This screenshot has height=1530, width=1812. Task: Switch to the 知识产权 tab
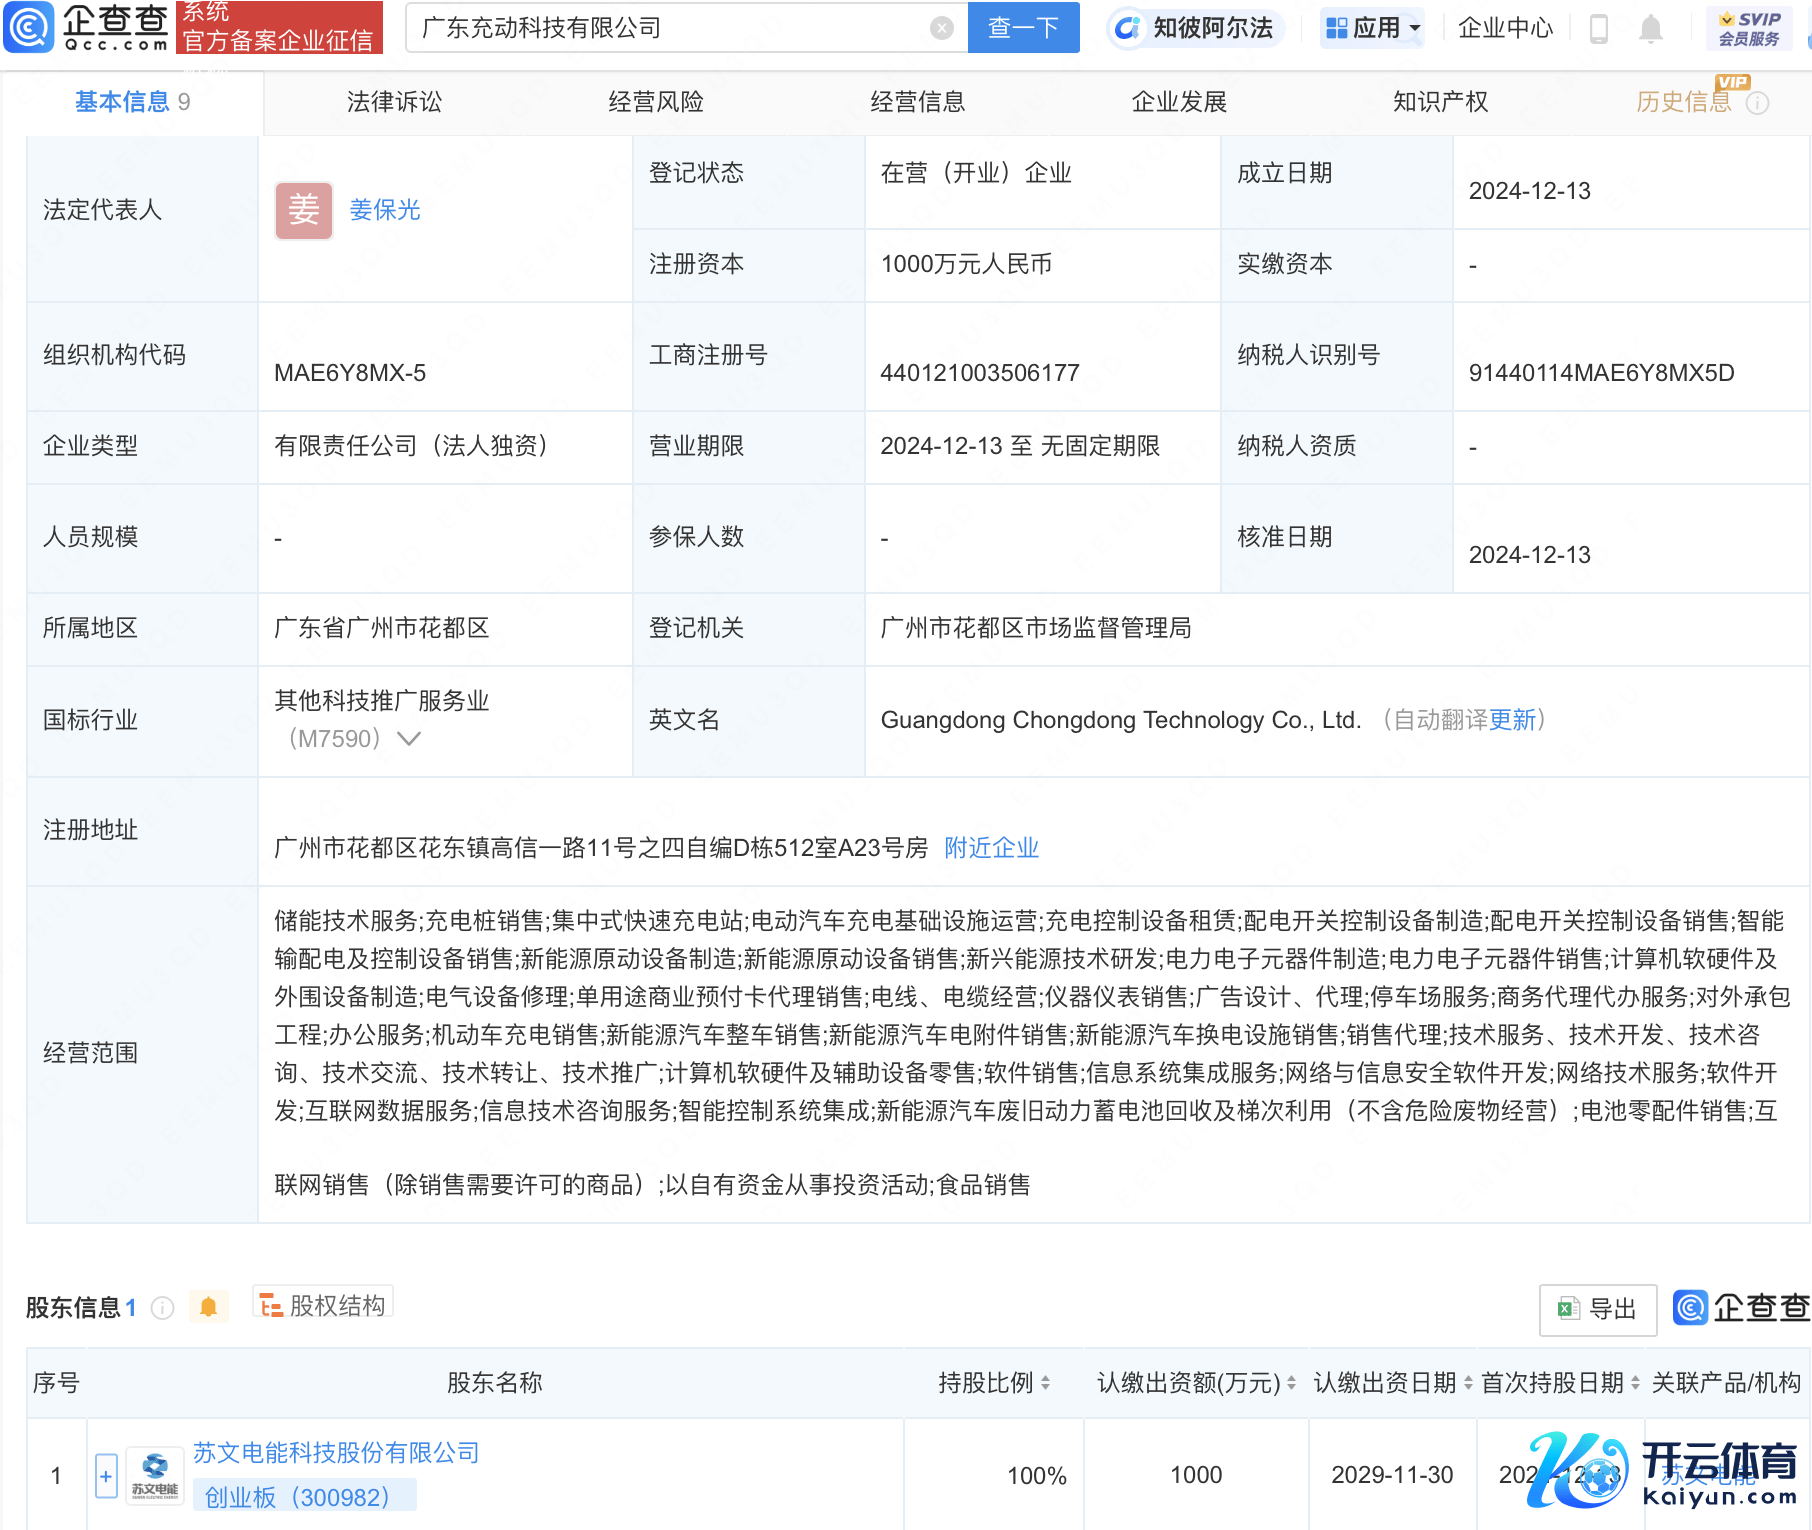(x=1440, y=102)
